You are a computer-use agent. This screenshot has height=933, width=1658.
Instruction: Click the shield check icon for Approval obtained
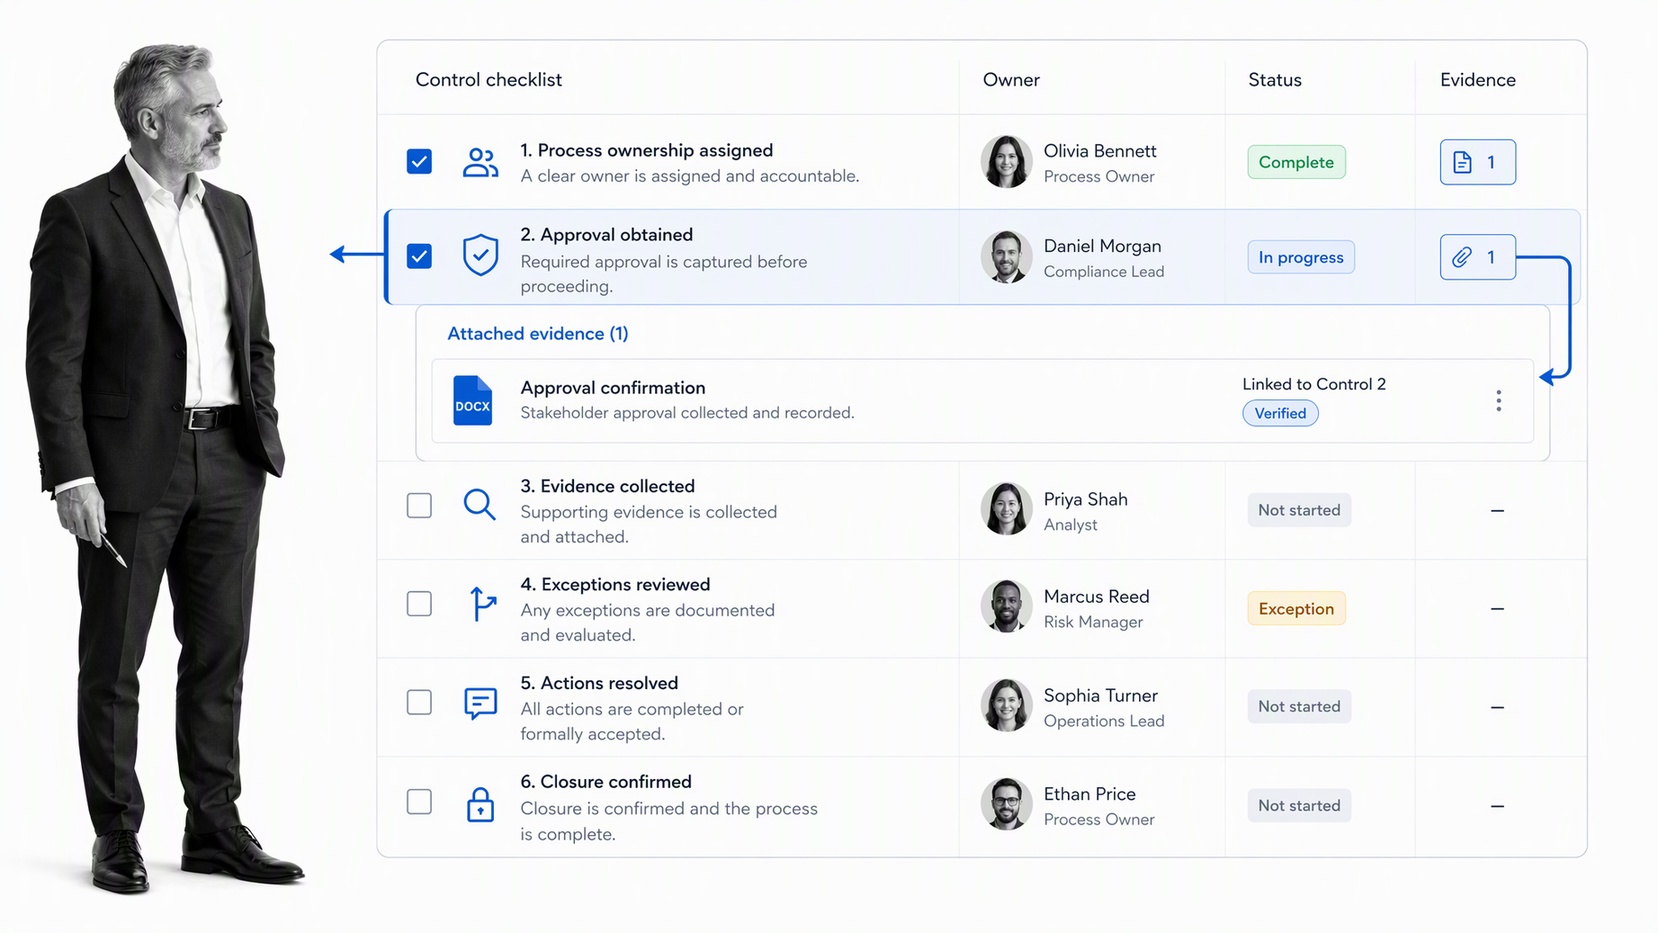480,255
